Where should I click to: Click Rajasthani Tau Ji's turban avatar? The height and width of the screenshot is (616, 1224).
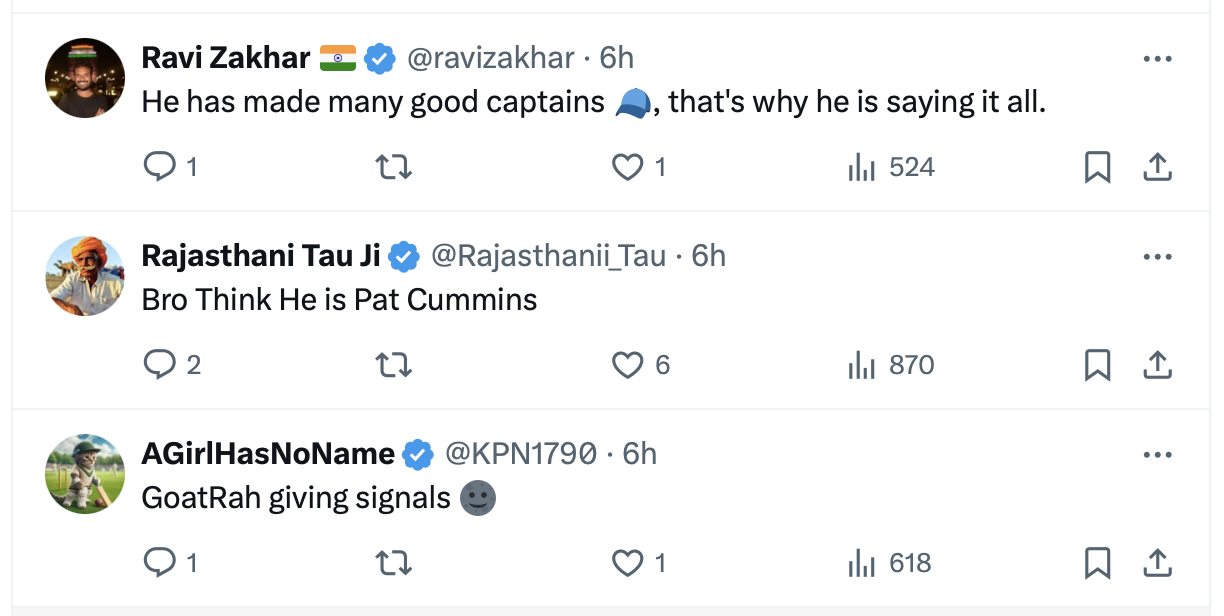tap(85, 276)
